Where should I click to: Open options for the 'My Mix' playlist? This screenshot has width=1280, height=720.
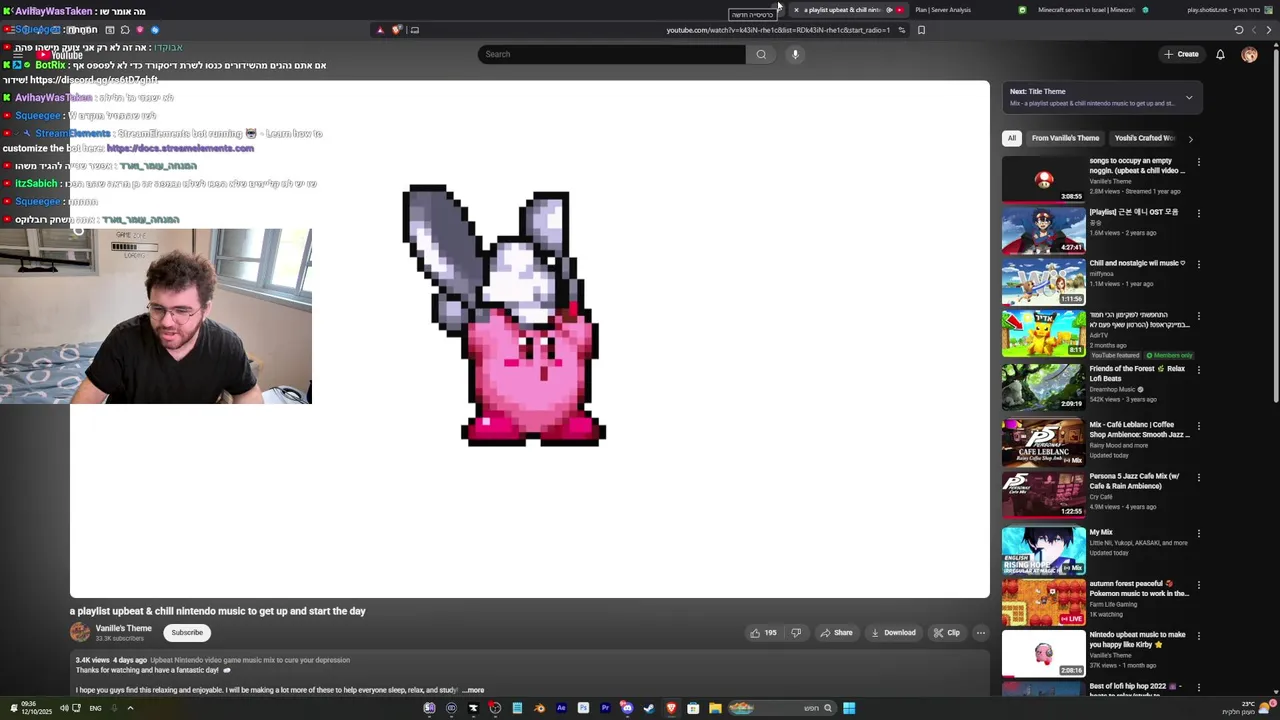pos(1198,534)
